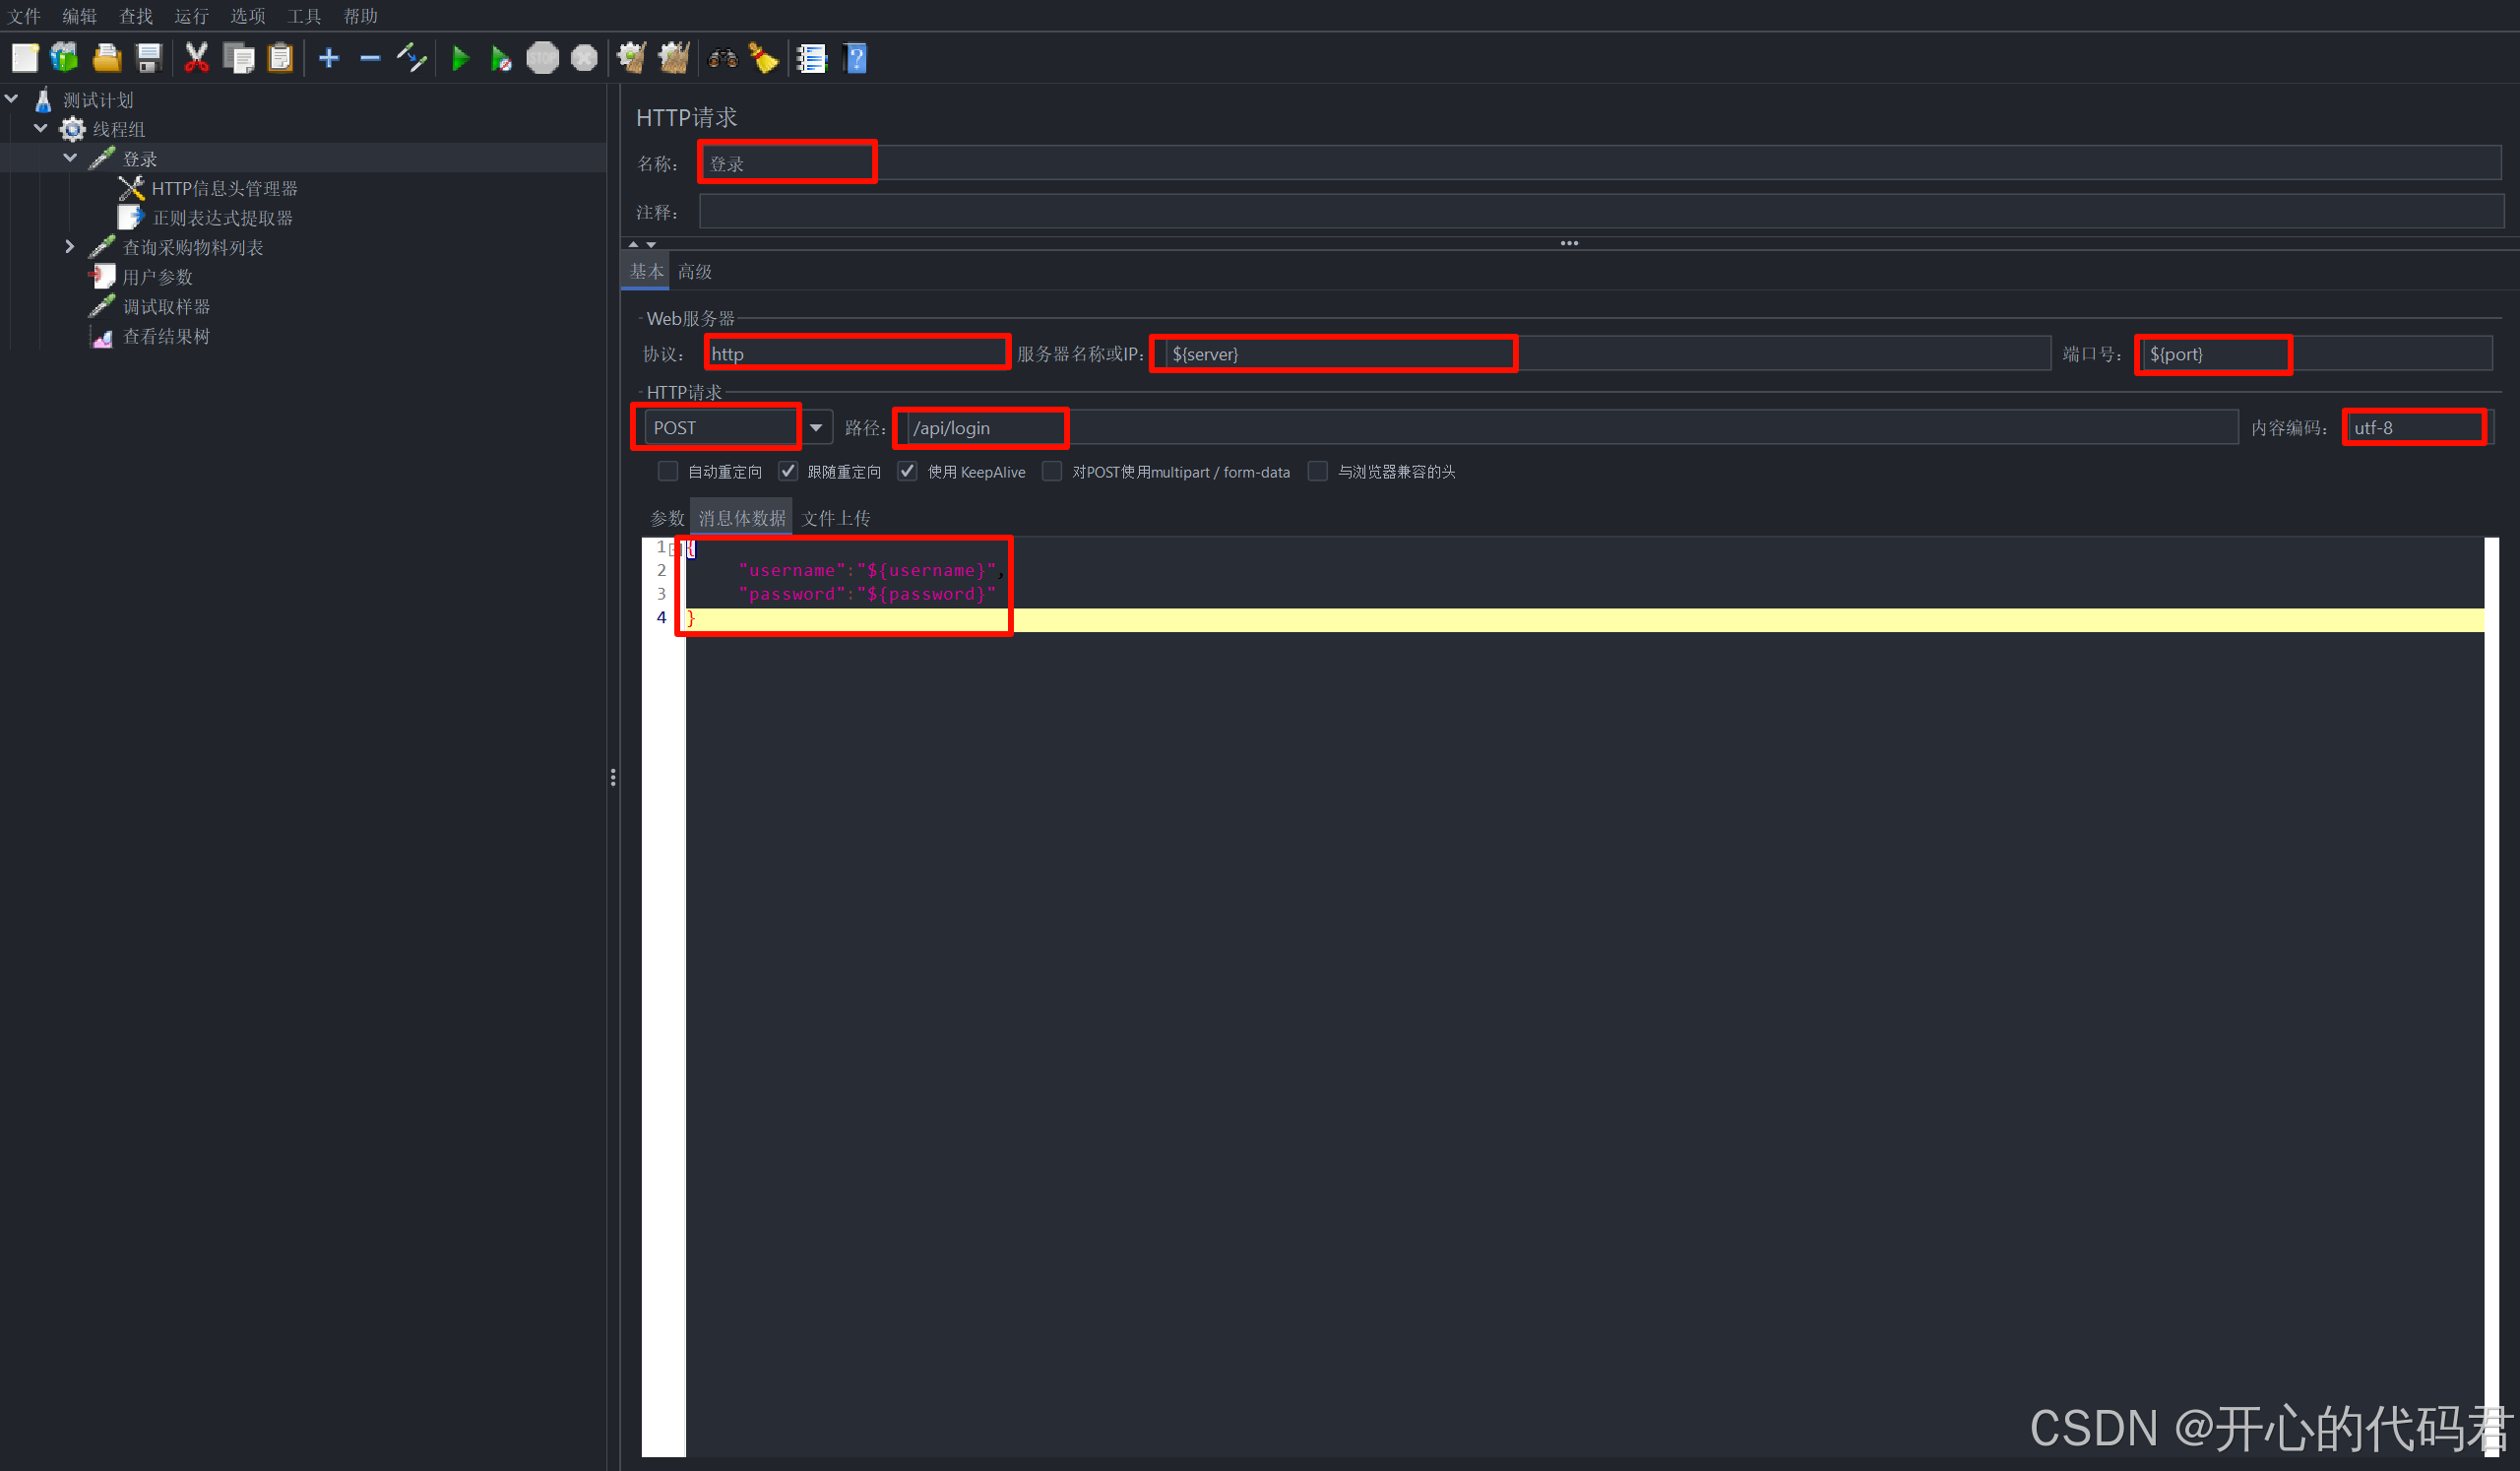Switch to the 高级 tab
Viewport: 2520px width, 1471px height.
click(695, 271)
